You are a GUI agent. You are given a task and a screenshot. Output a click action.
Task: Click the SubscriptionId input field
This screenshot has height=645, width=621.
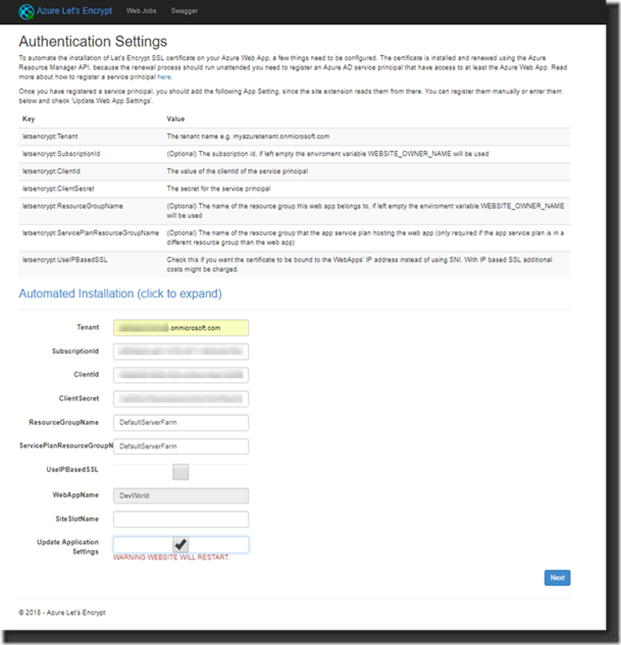(181, 351)
